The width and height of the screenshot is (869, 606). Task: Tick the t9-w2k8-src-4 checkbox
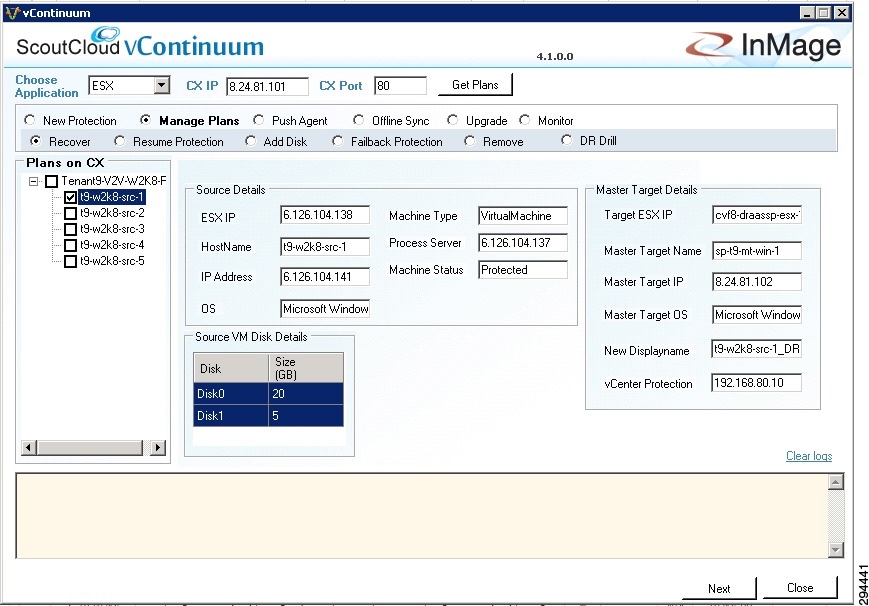point(70,246)
